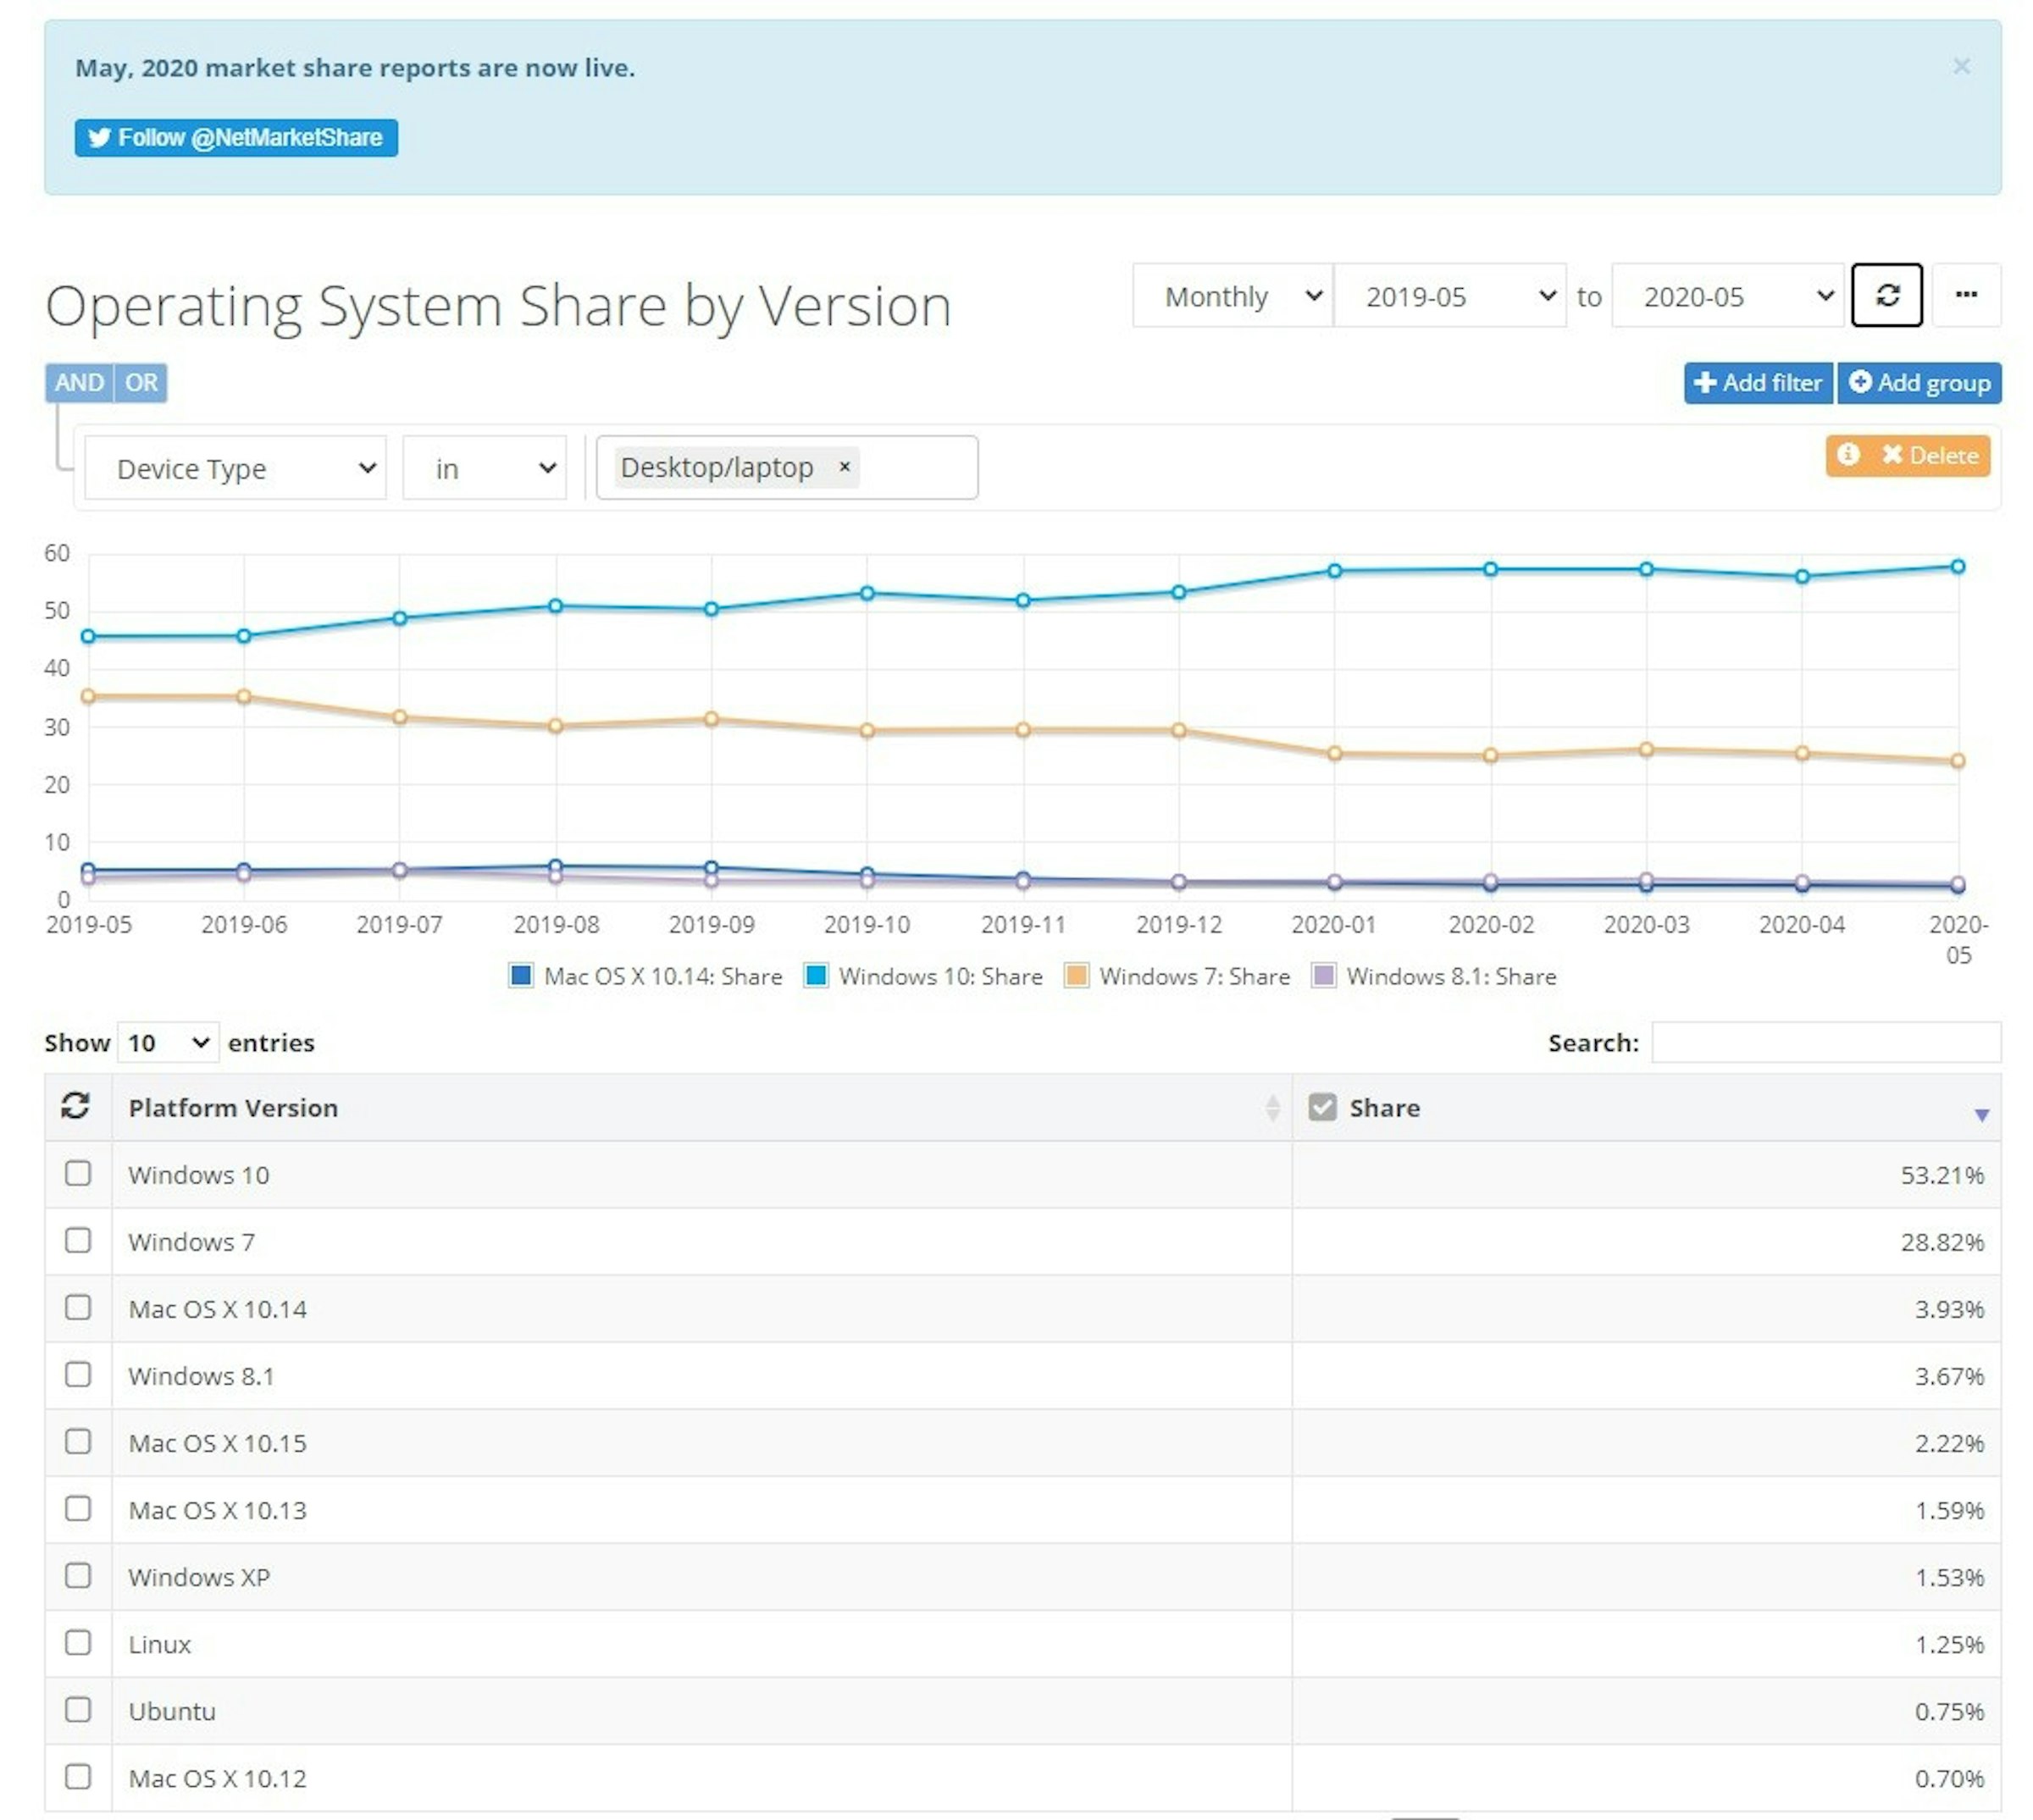Screen dimensions: 2033x1820
Task: Dismiss the May 2020 announcement banner
Action: 1961,66
